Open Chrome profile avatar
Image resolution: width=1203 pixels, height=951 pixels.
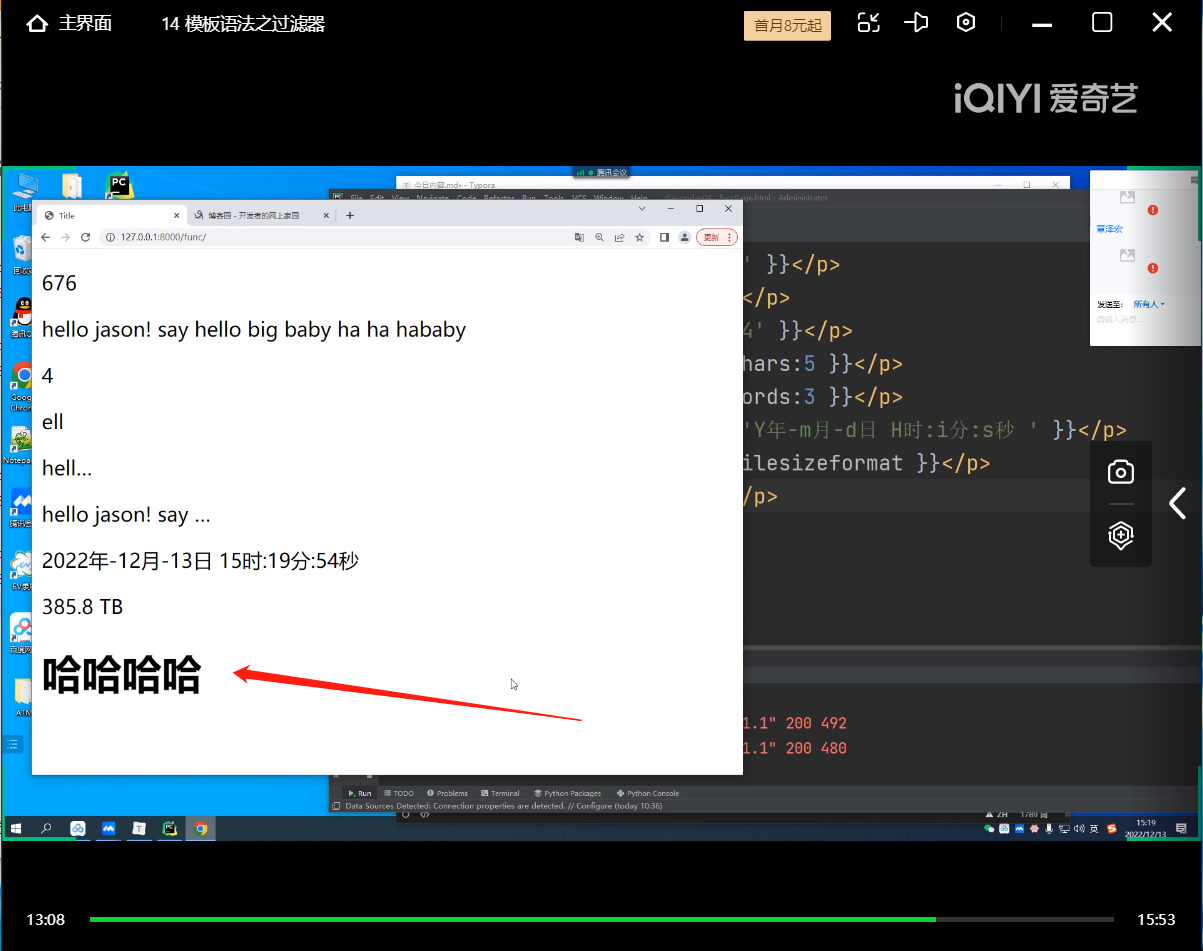coord(684,237)
